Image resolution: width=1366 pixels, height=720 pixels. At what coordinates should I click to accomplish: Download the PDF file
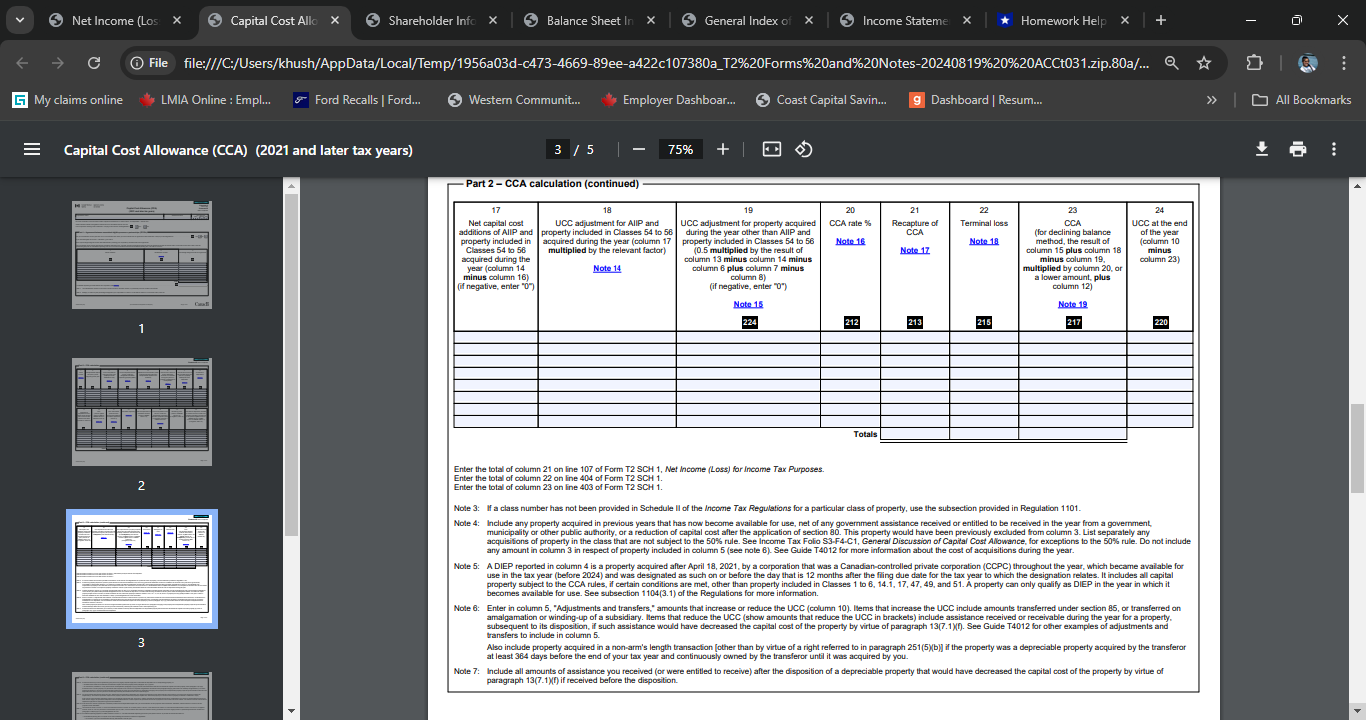(1262, 149)
